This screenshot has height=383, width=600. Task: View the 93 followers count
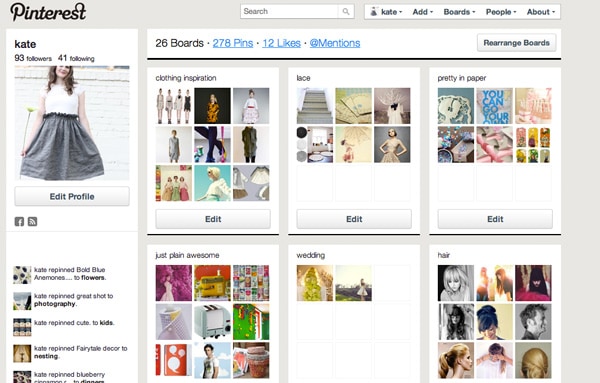(33, 58)
